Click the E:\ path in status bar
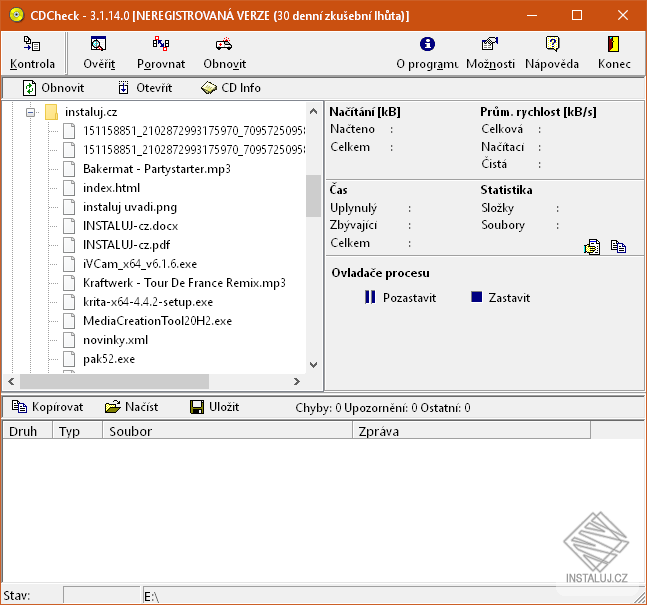The height and width of the screenshot is (605, 647). pos(151,596)
